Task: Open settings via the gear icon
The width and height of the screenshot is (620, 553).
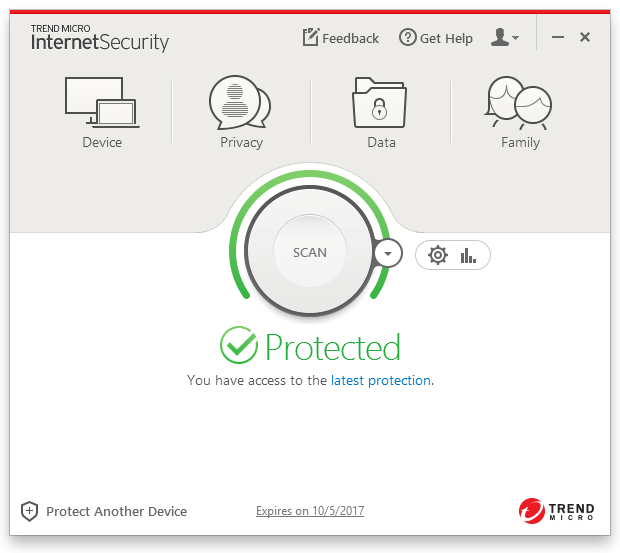Action: [x=437, y=255]
